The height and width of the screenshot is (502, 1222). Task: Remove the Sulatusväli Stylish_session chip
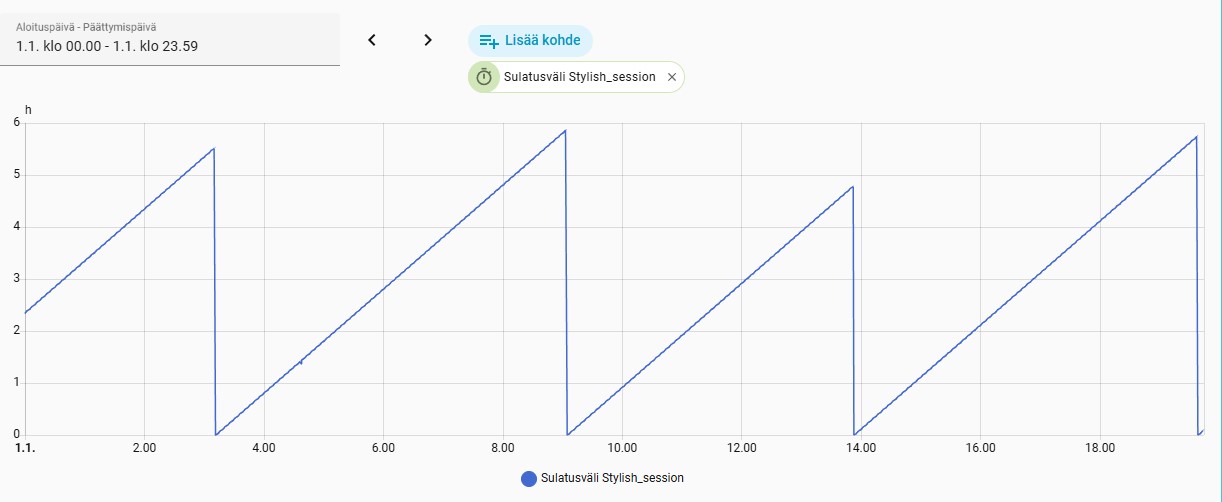[x=672, y=77]
